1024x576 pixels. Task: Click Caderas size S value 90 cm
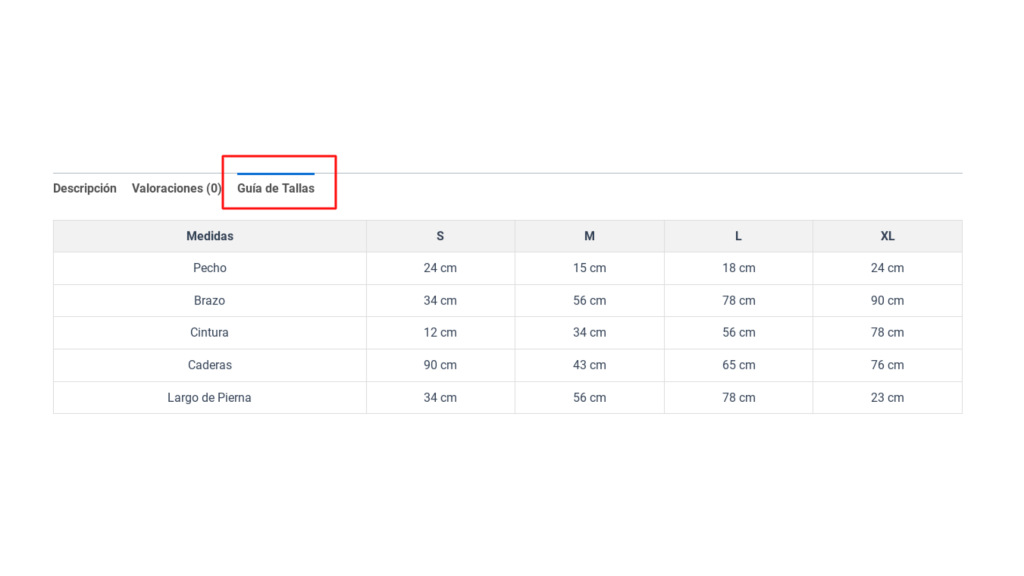(440, 365)
